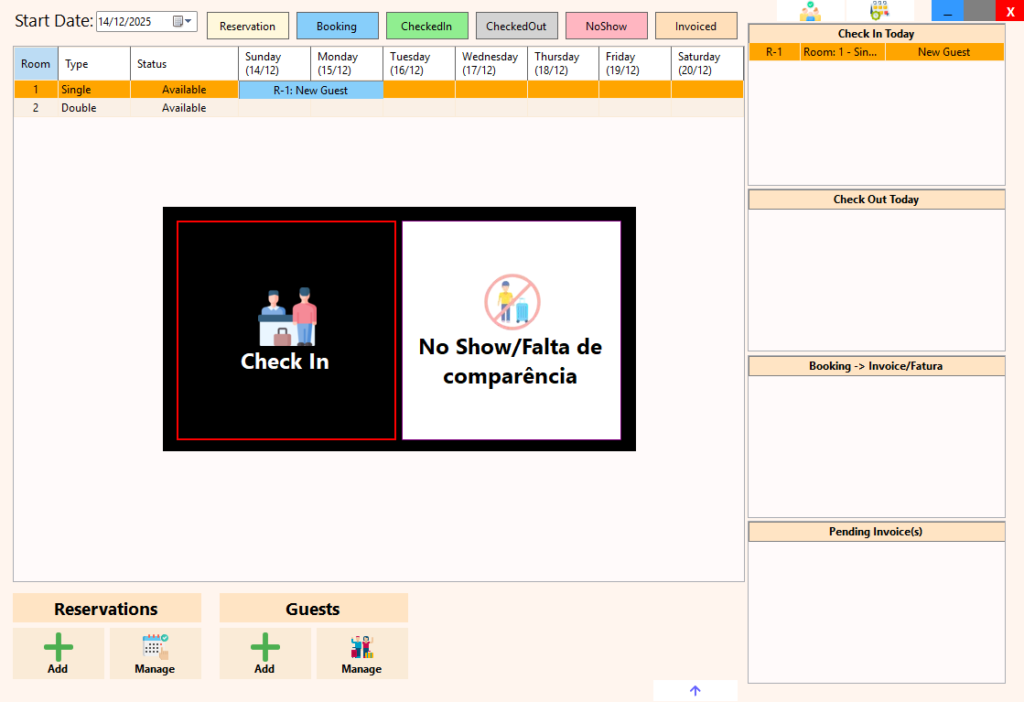1024x702 pixels.
Task: Open the Start Date calendar dropdown
Action: coord(182,22)
